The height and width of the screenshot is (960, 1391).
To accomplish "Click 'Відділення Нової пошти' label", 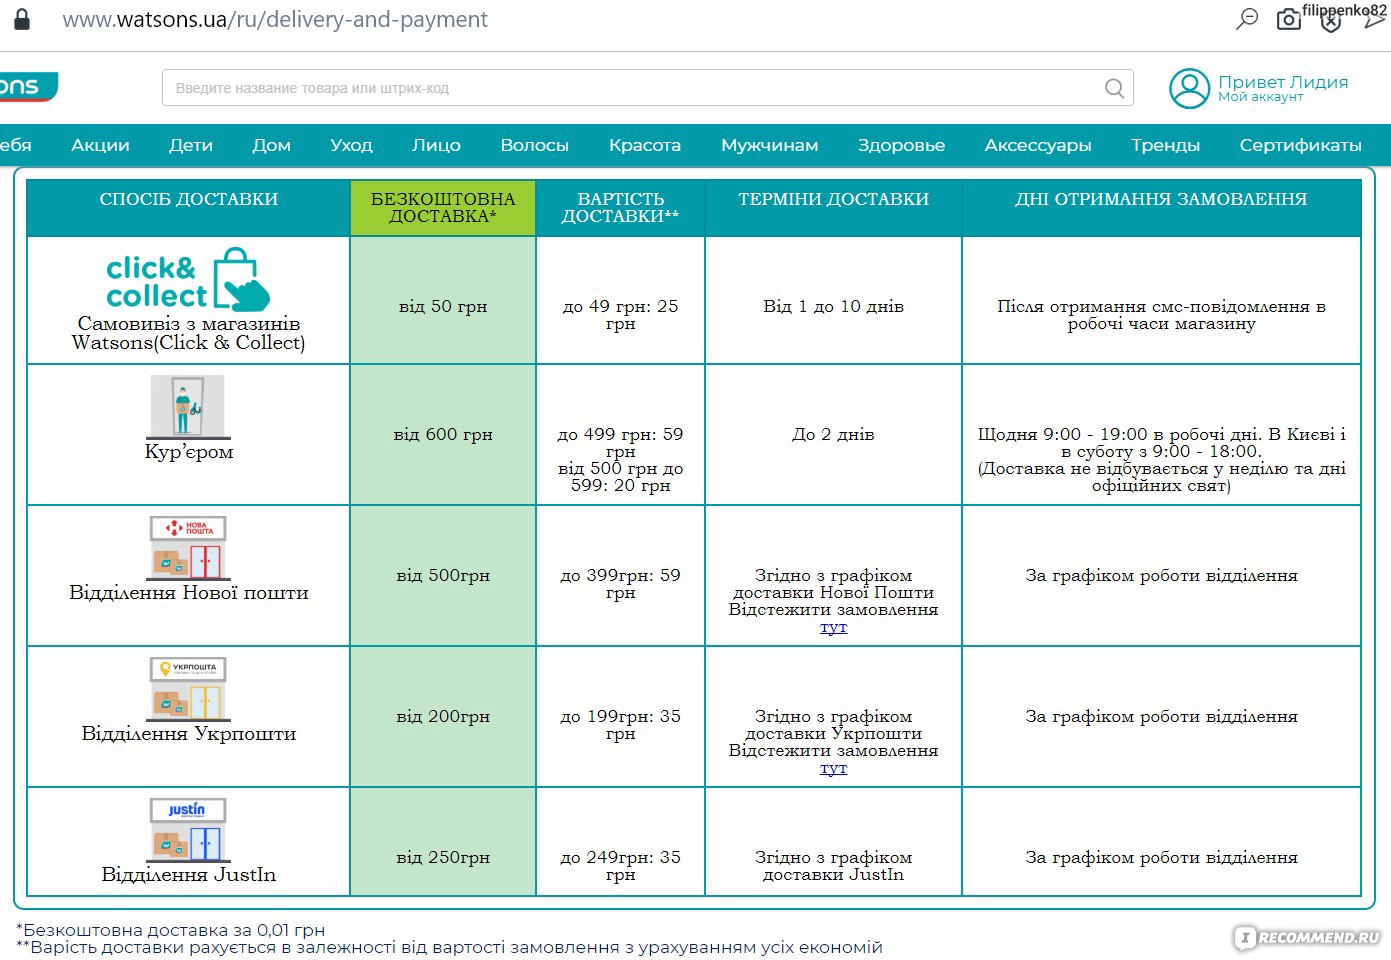I will (x=189, y=592).
